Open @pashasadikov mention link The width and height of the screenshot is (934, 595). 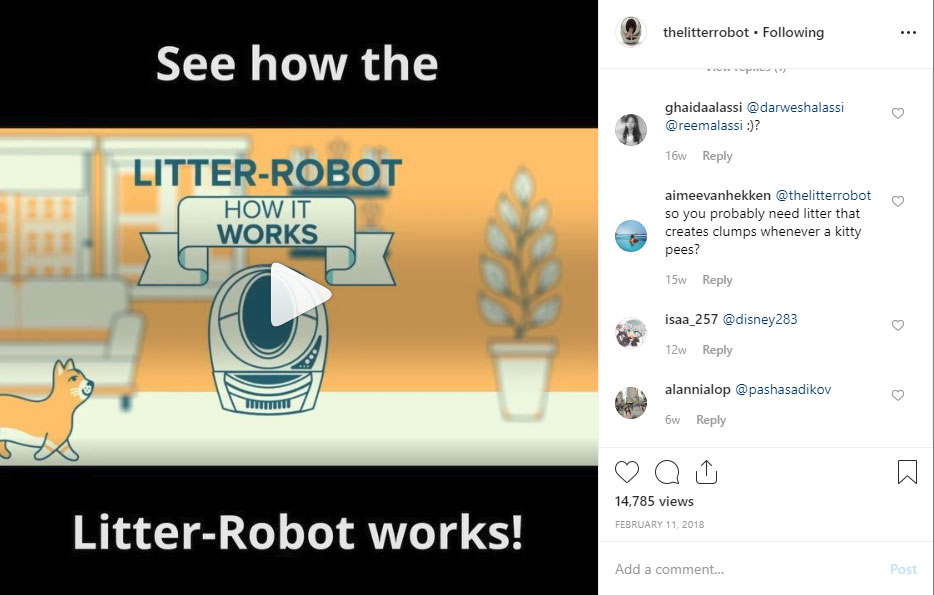pyautogui.click(x=783, y=390)
